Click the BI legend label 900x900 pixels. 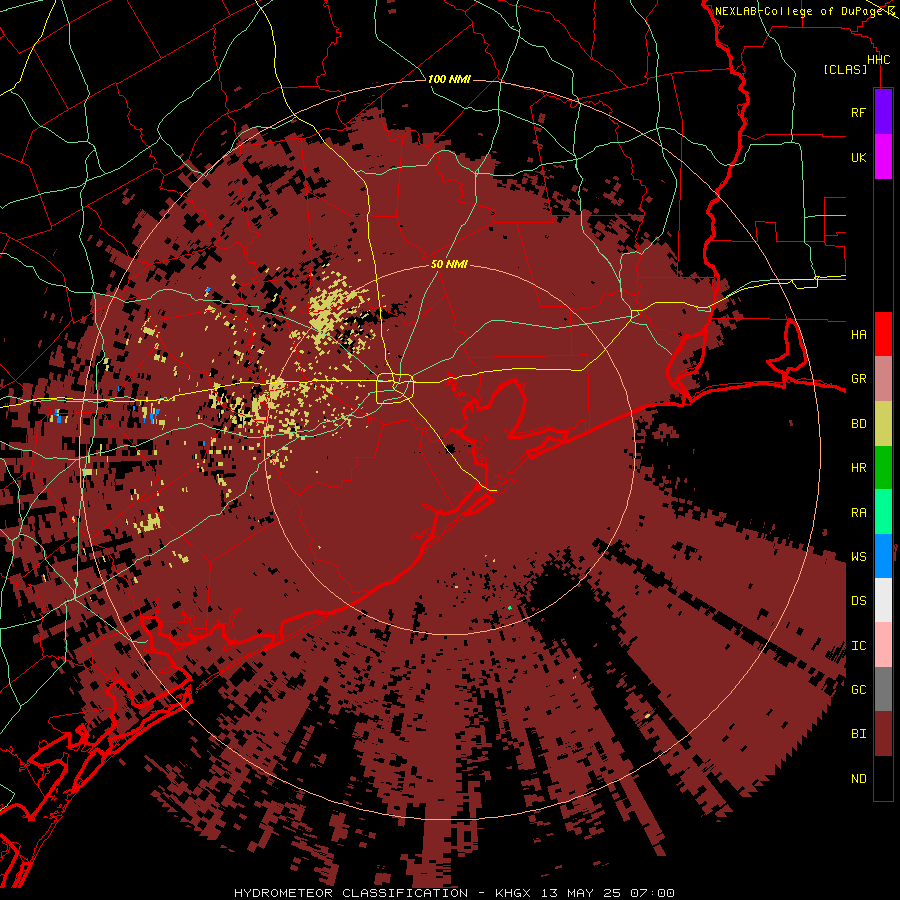click(x=858, y=734)
